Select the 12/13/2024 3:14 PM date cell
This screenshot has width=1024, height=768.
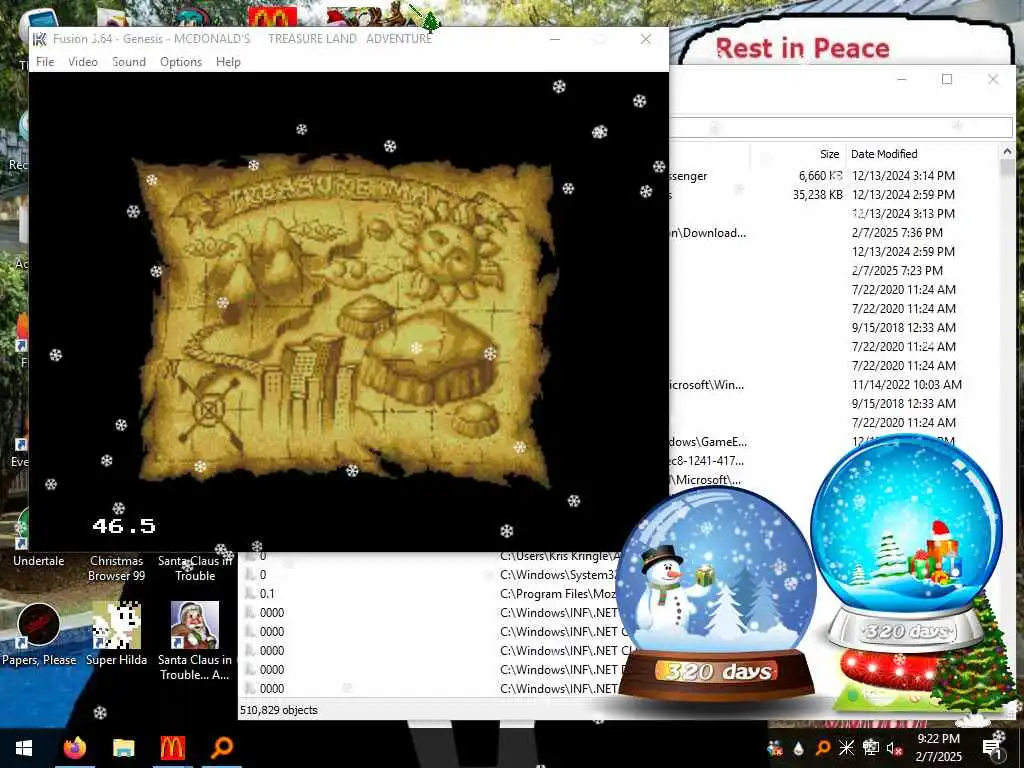coord(903,176)
